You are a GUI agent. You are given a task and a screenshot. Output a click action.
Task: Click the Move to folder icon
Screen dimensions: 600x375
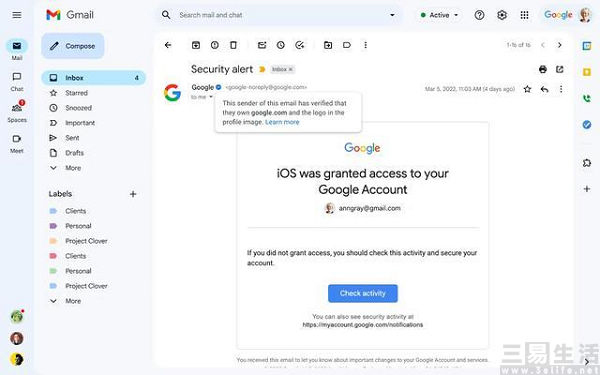tap(328, 45)
